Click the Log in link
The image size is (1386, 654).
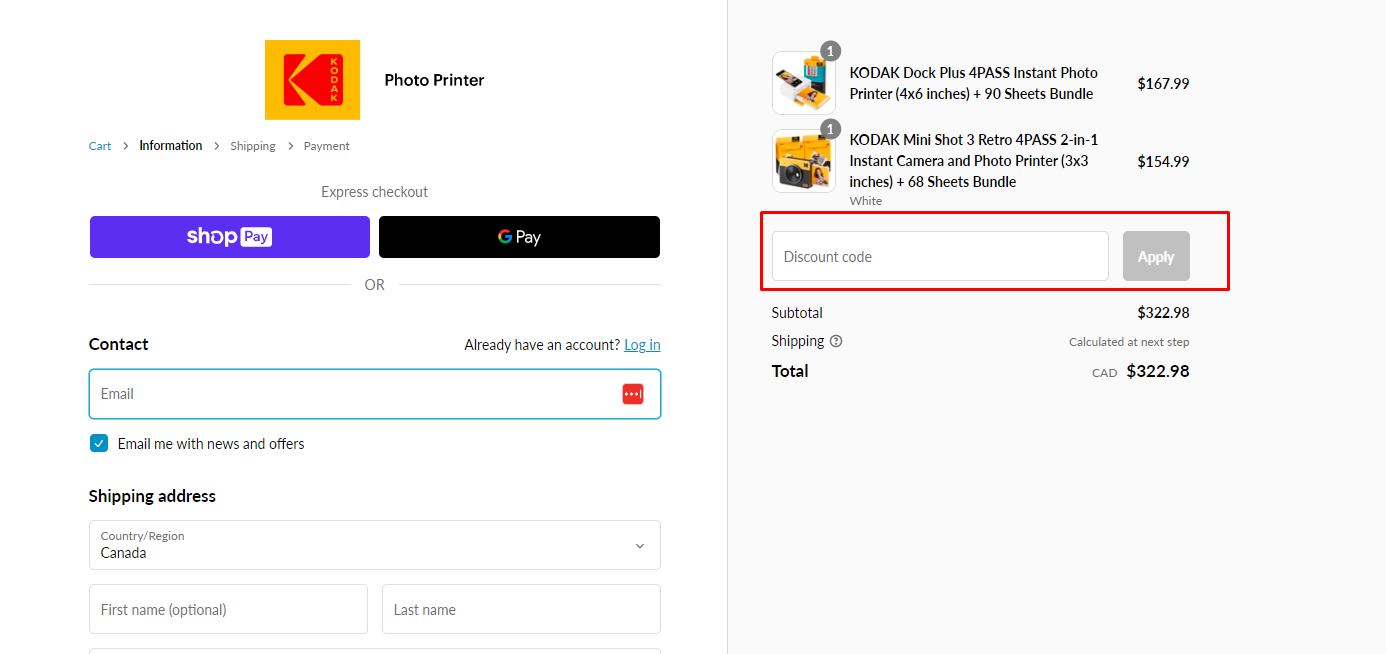pyautogui.click(x=642, y=345)
